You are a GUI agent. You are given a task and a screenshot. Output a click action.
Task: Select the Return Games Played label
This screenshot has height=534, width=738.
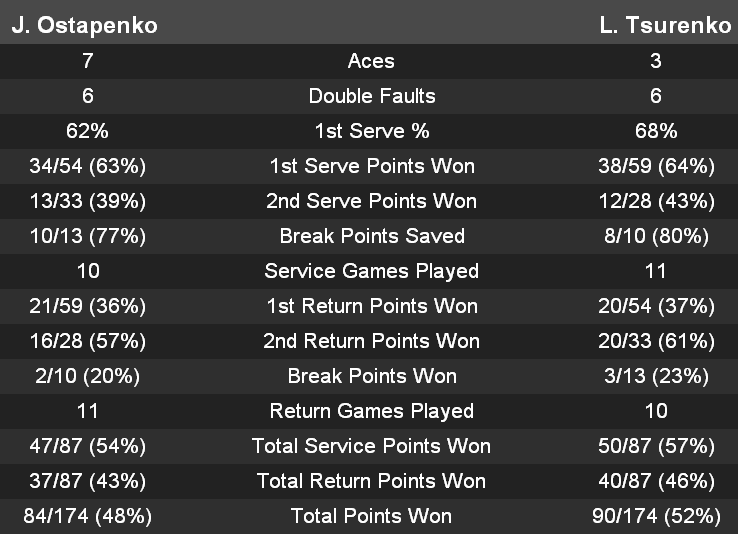click(371, 411)
